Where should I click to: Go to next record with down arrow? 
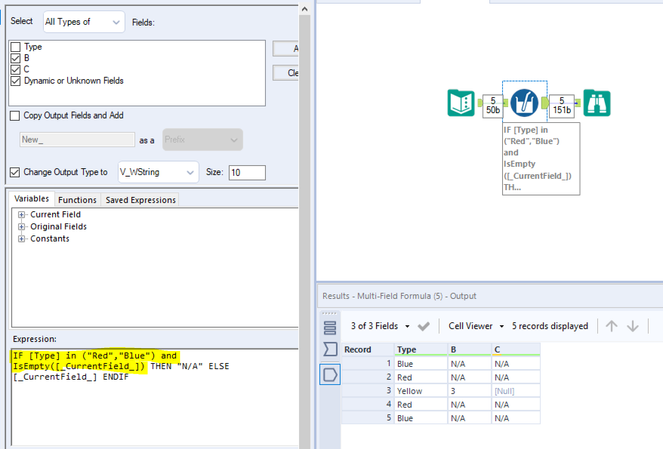coord(633,326)
